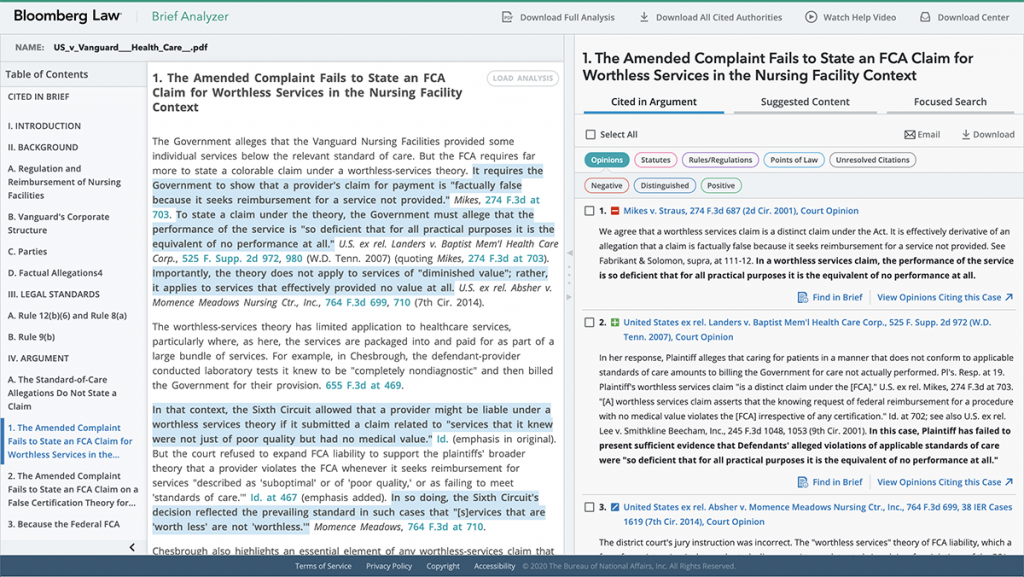Viewport: 1024px width, 577px height.
Task: Open the Landers v. Baptist Mem'l case link
Action: coord(807,330)
